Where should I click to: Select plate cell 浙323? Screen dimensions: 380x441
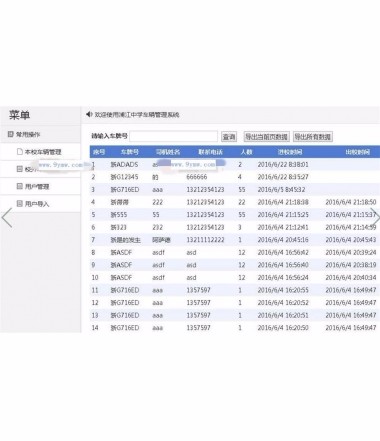(119, 227)
